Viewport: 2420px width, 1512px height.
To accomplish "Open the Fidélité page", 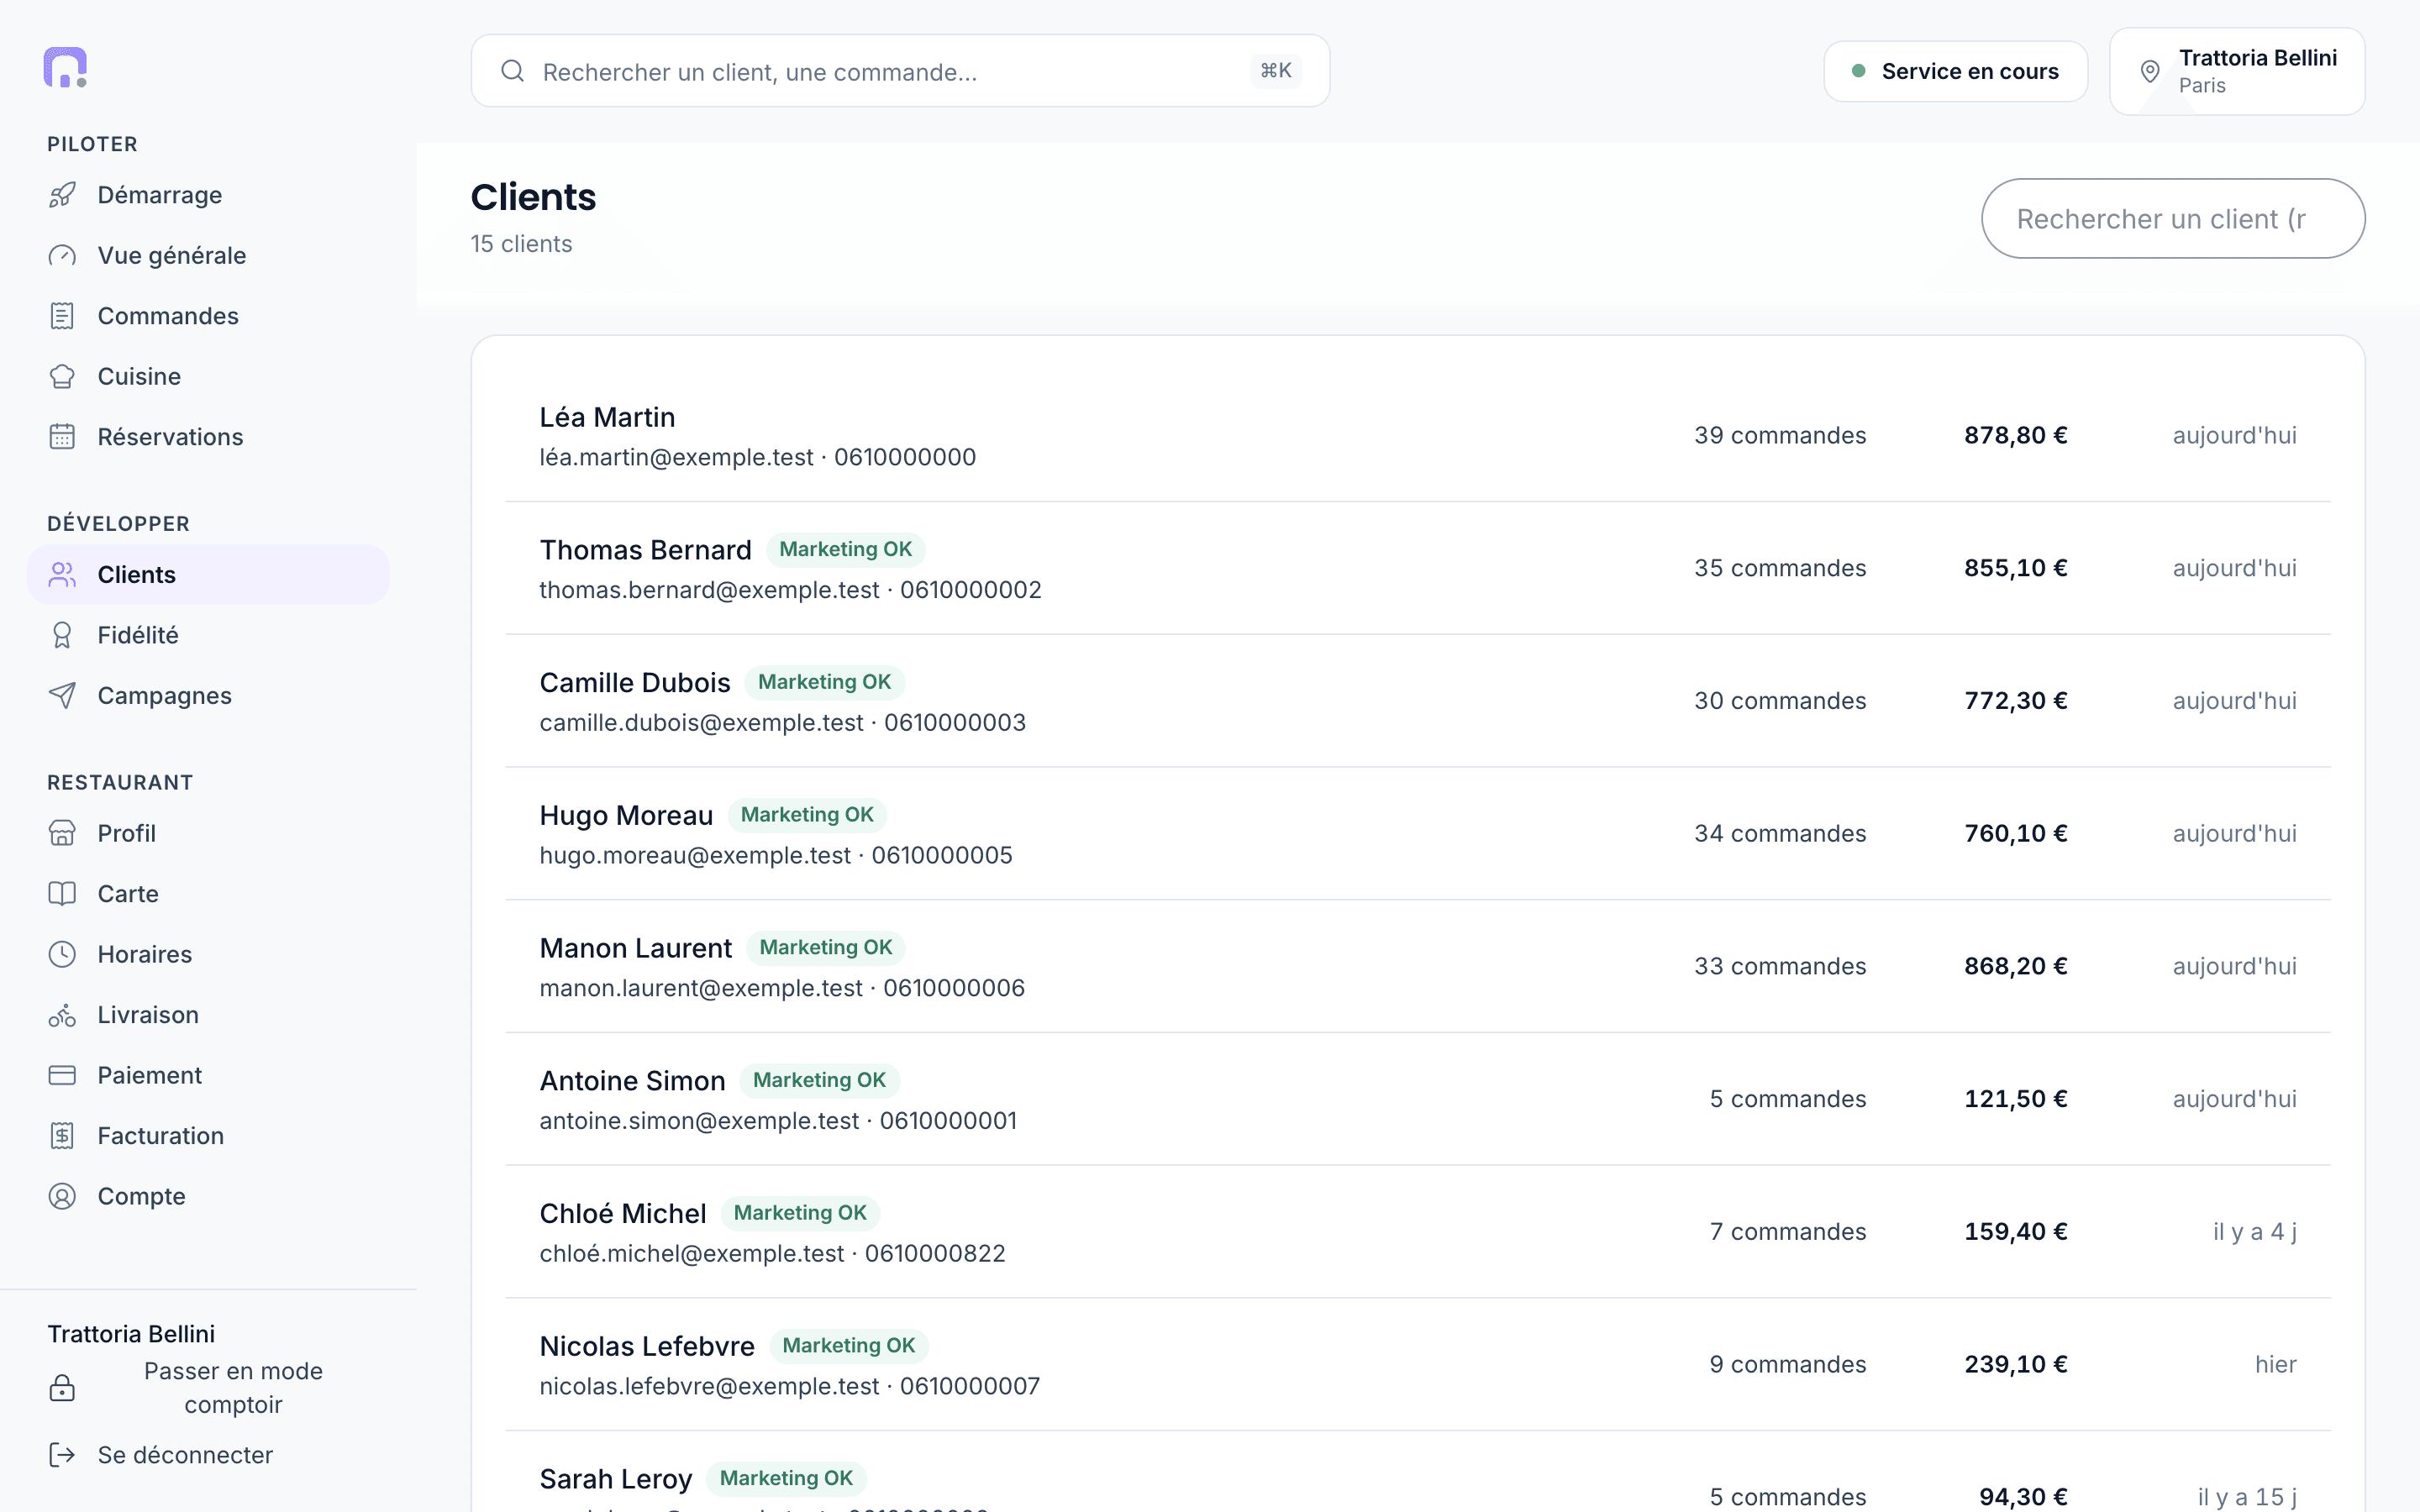I will [208, 635].
